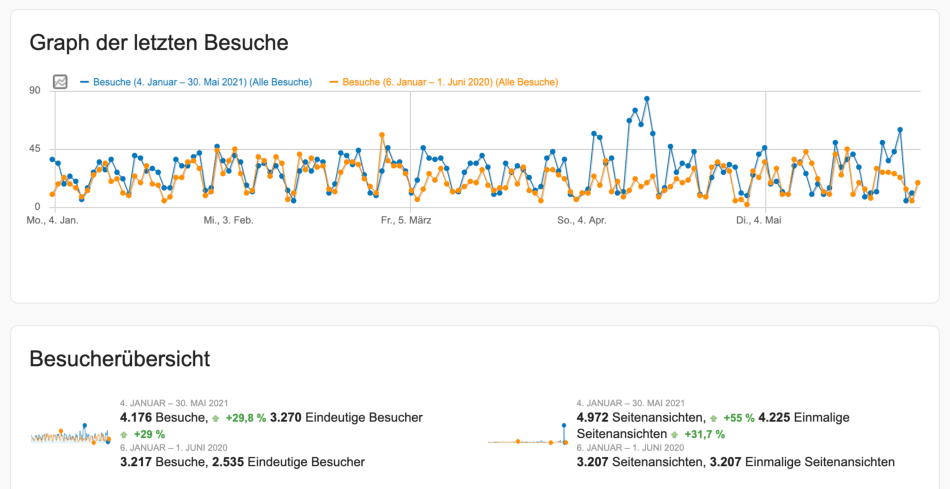Click the '3.217 Besuche' 2020 comparison value
The width and height of the screenshot is (950, 489).
coord(162,462)
